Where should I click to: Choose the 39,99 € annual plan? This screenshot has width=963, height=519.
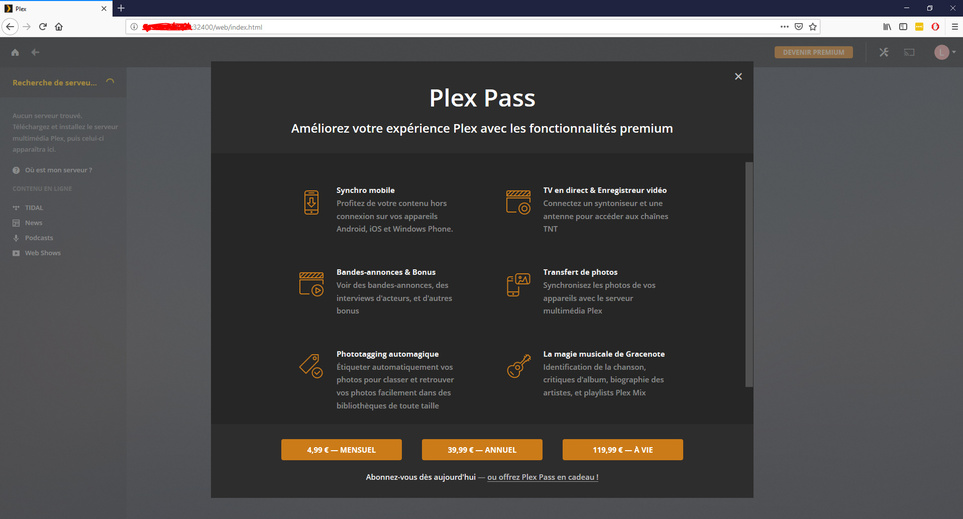[x=482, y=450]
